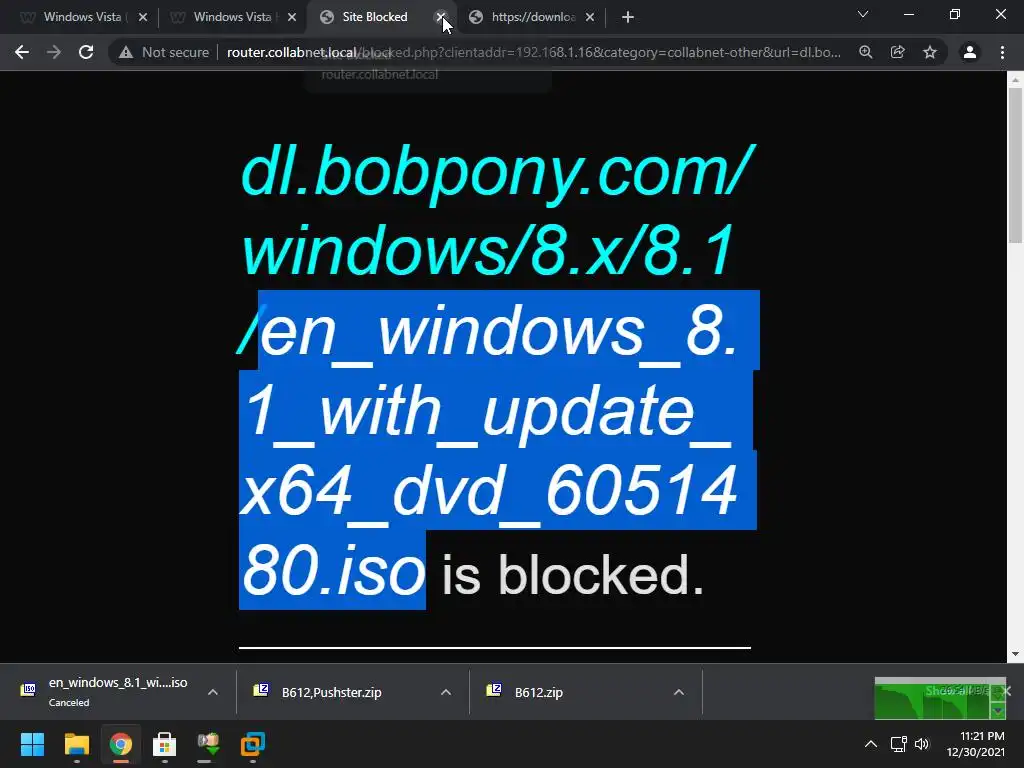The image size is (1024, 768).
Task: Expand options for B612,Pushster.zip
Action: [446, 692]
